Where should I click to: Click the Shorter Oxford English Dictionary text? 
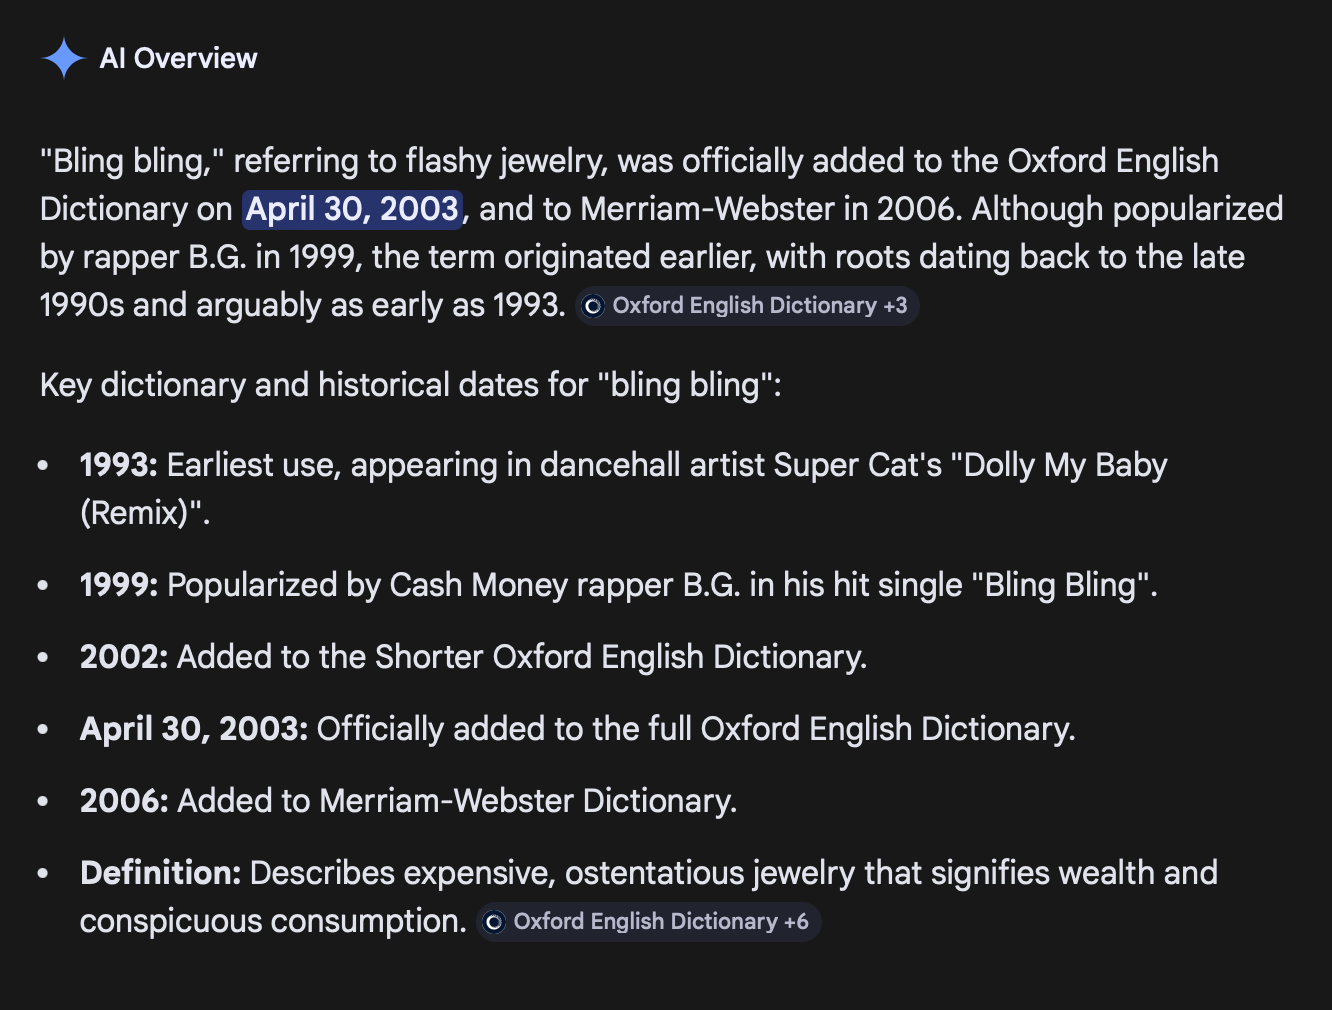(620, 657)
